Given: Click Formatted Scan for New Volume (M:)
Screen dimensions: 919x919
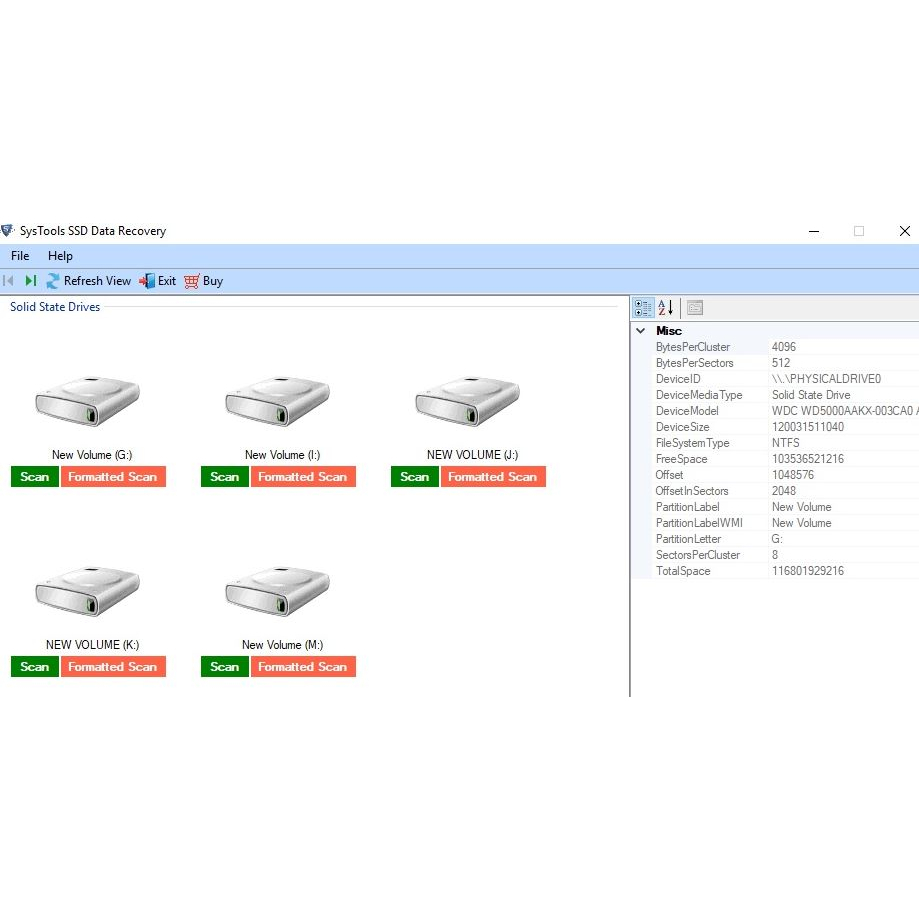Looking at the screenshot, I should click(303, 666).
